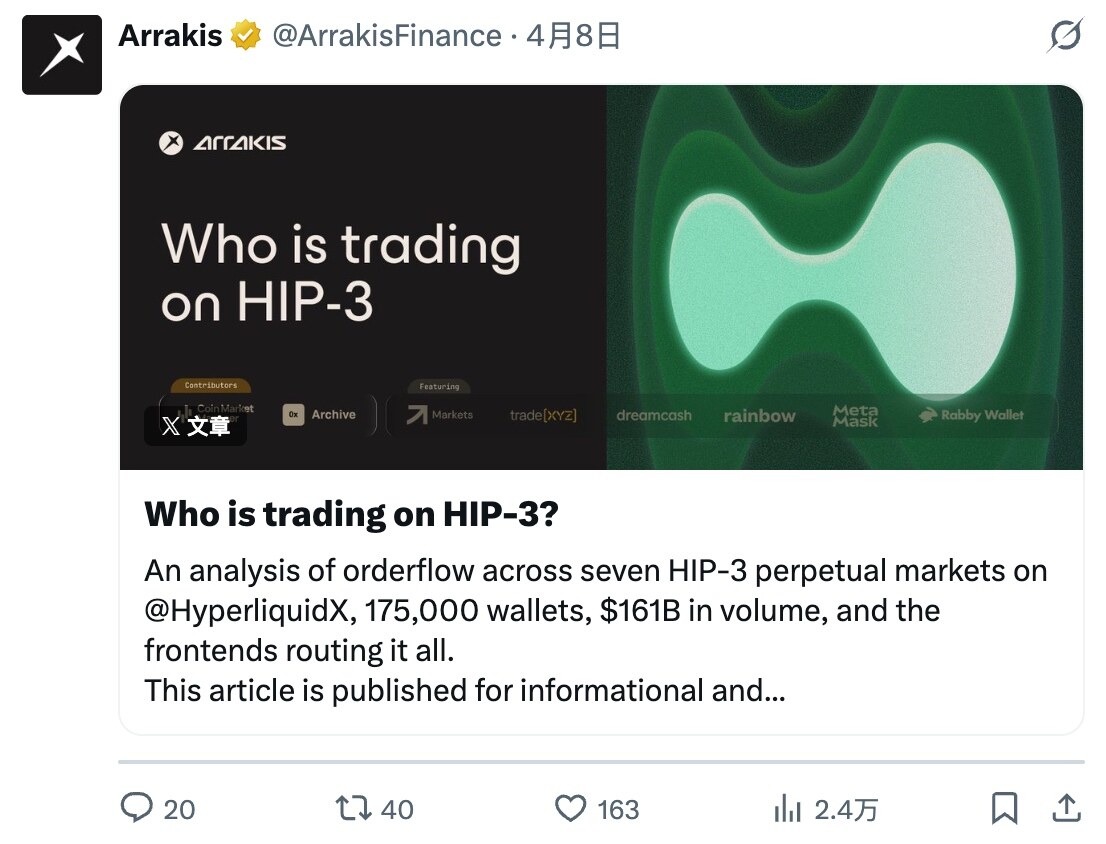Image resolution: width=1106 pixels, height=844 pixels.
Task: Open replies via the comment bubble icon
Action: point(136,808)
